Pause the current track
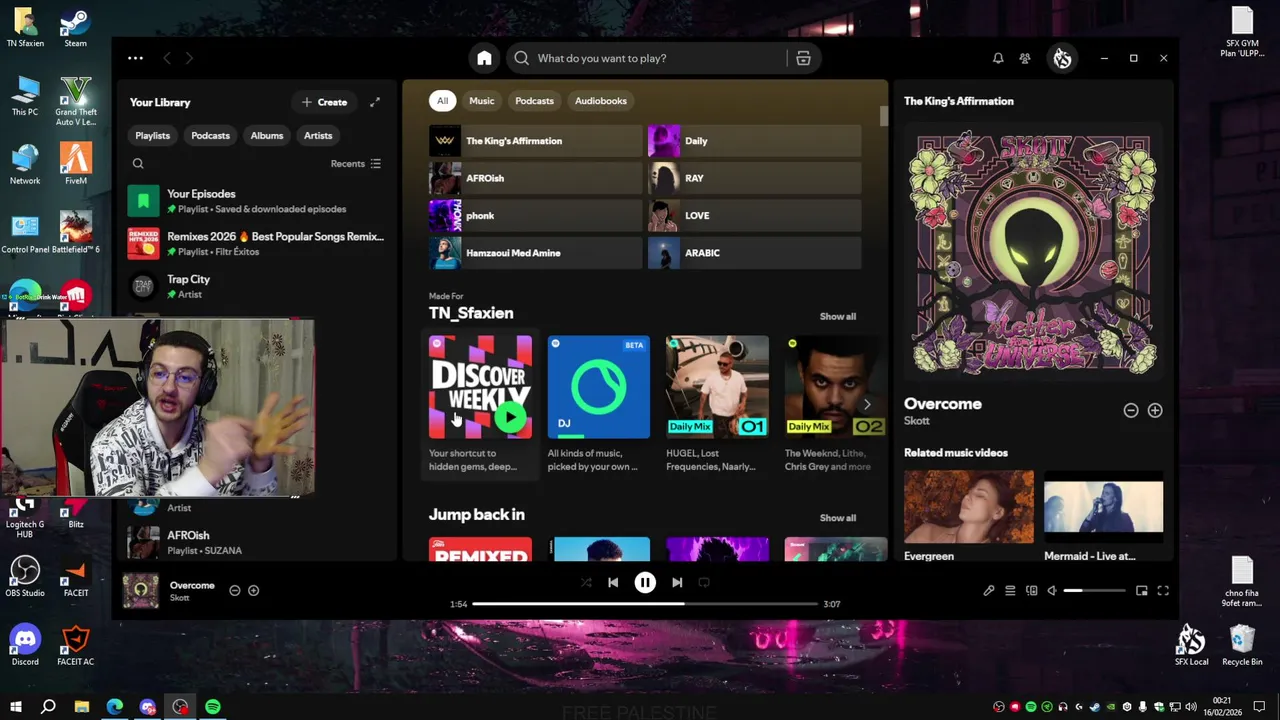 click(x=645, y=582)
